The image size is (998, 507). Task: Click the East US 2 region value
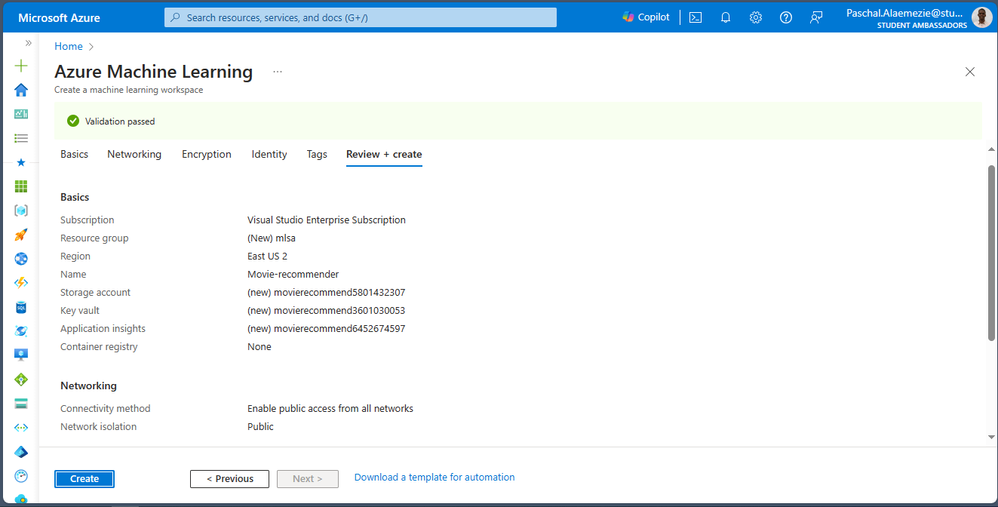(x=267, y=256)
